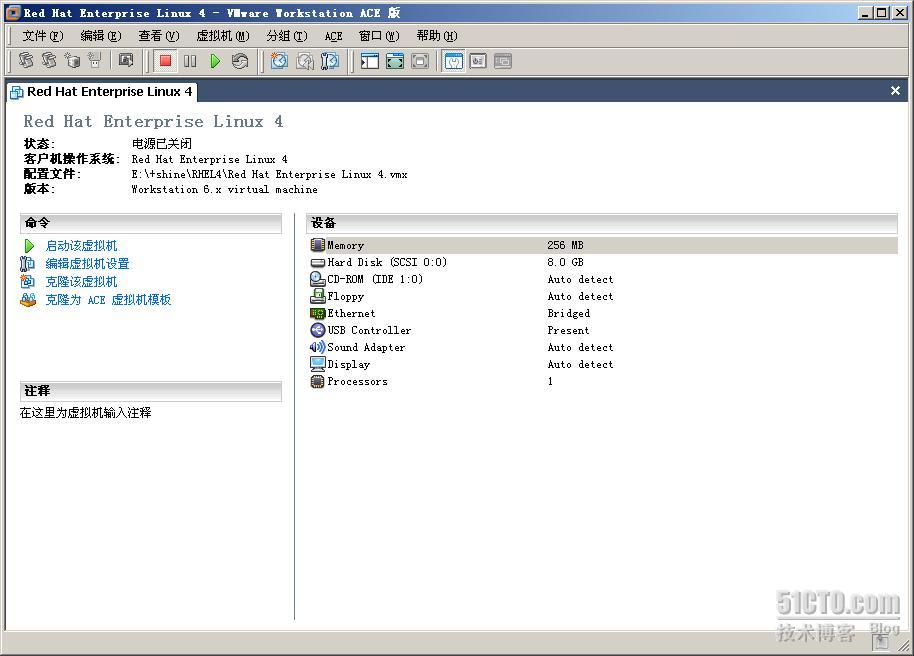Click the Processors chip device icon
Viewport: 914px width, 656px height.
tap(318, 381)
